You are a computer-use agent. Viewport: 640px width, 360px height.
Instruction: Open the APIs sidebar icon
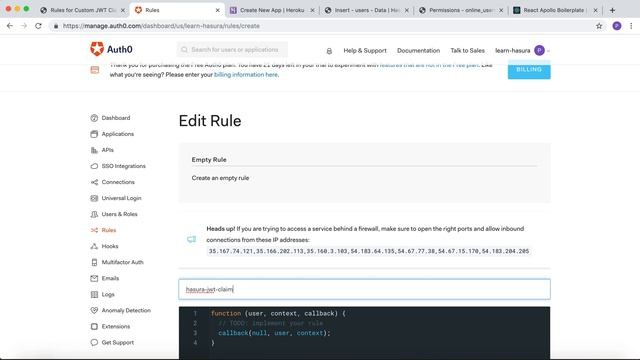click(x=94, y=150)
